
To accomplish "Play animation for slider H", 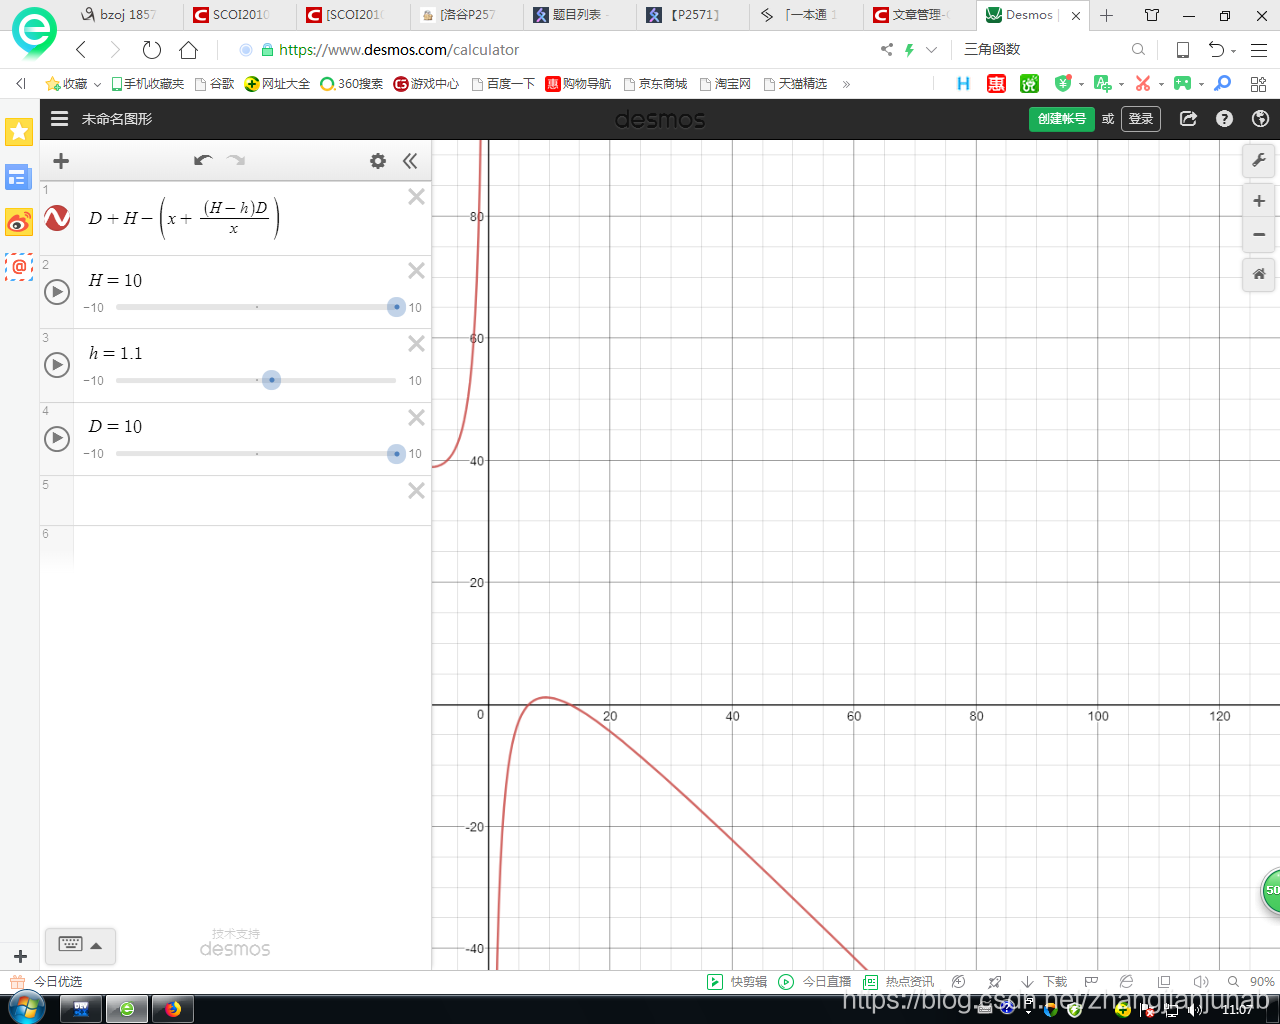I will [57, 292].
